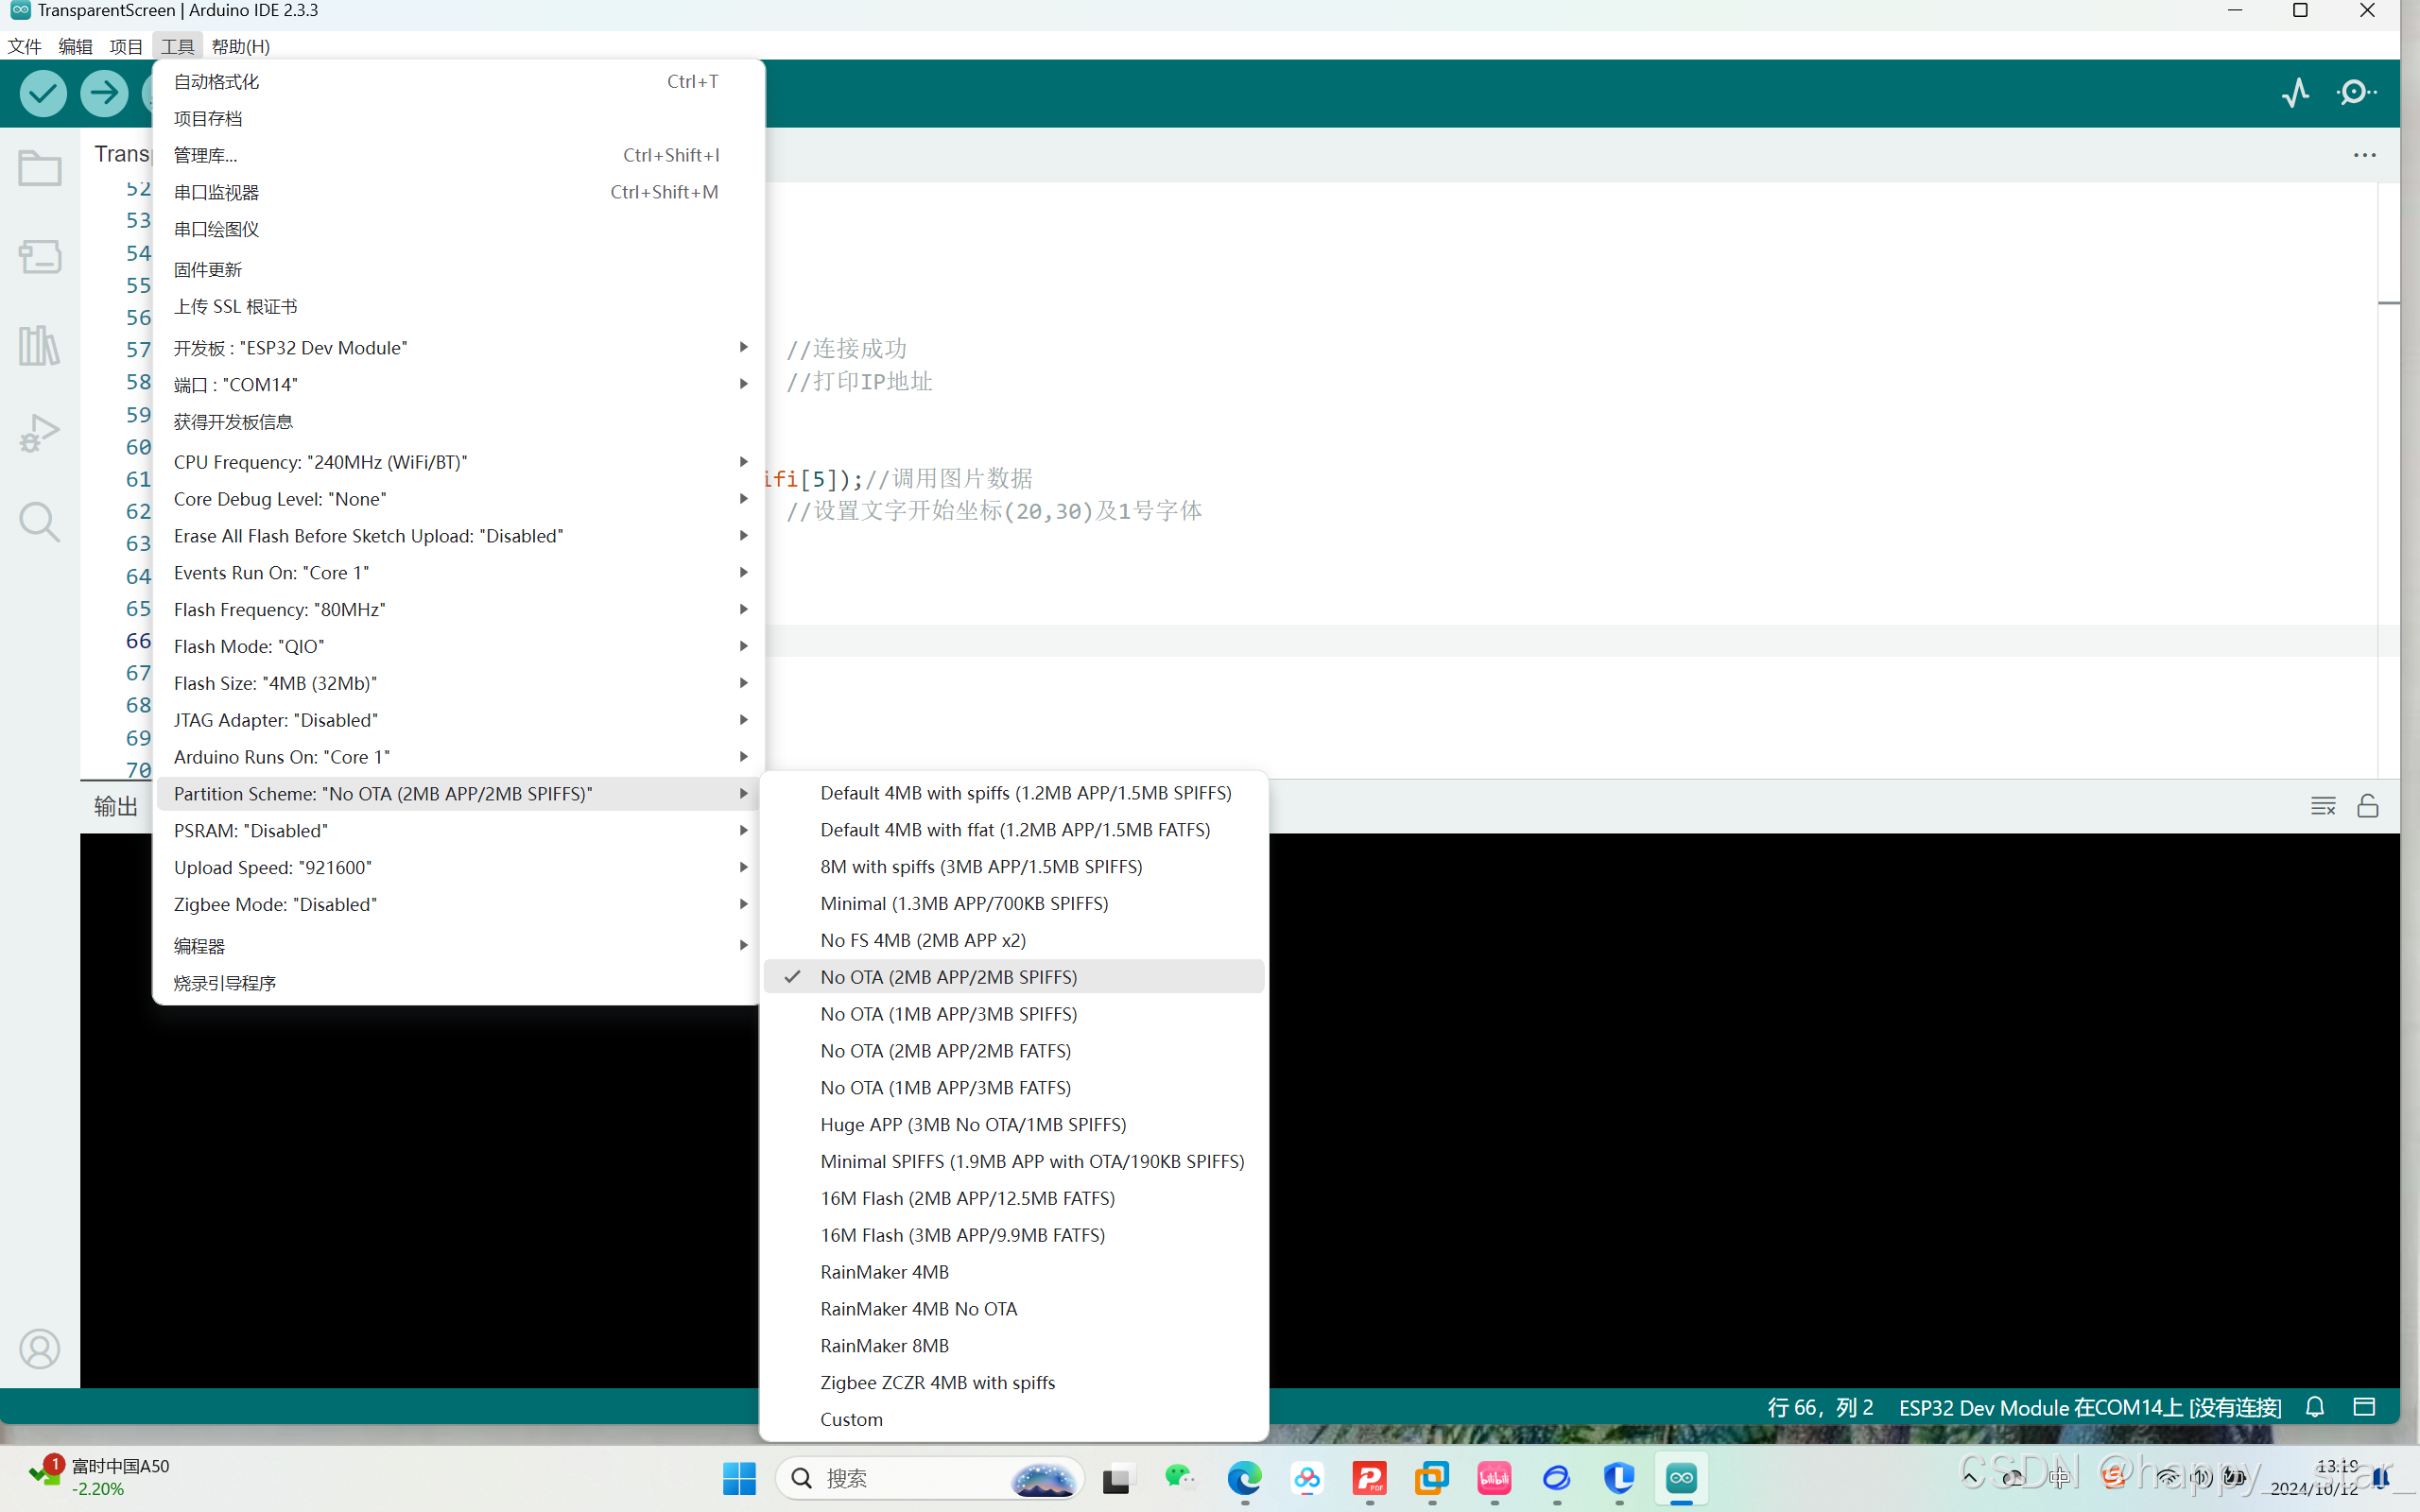Open the Boards Manager sidebar icon
Viewport: 2420px width, 1512px height.
(39, 256)
